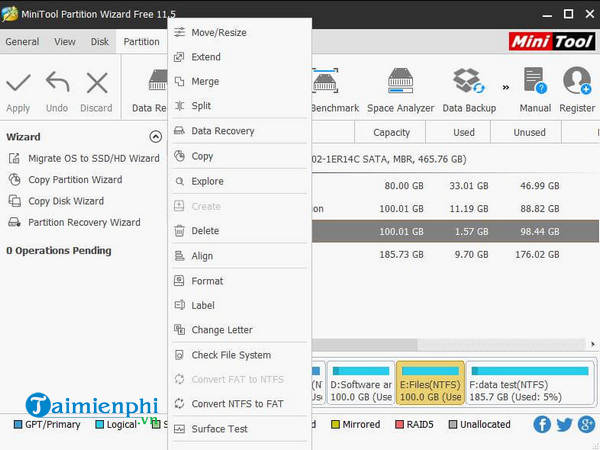Select the 80.00 GB partition row

tap(455, 186)
